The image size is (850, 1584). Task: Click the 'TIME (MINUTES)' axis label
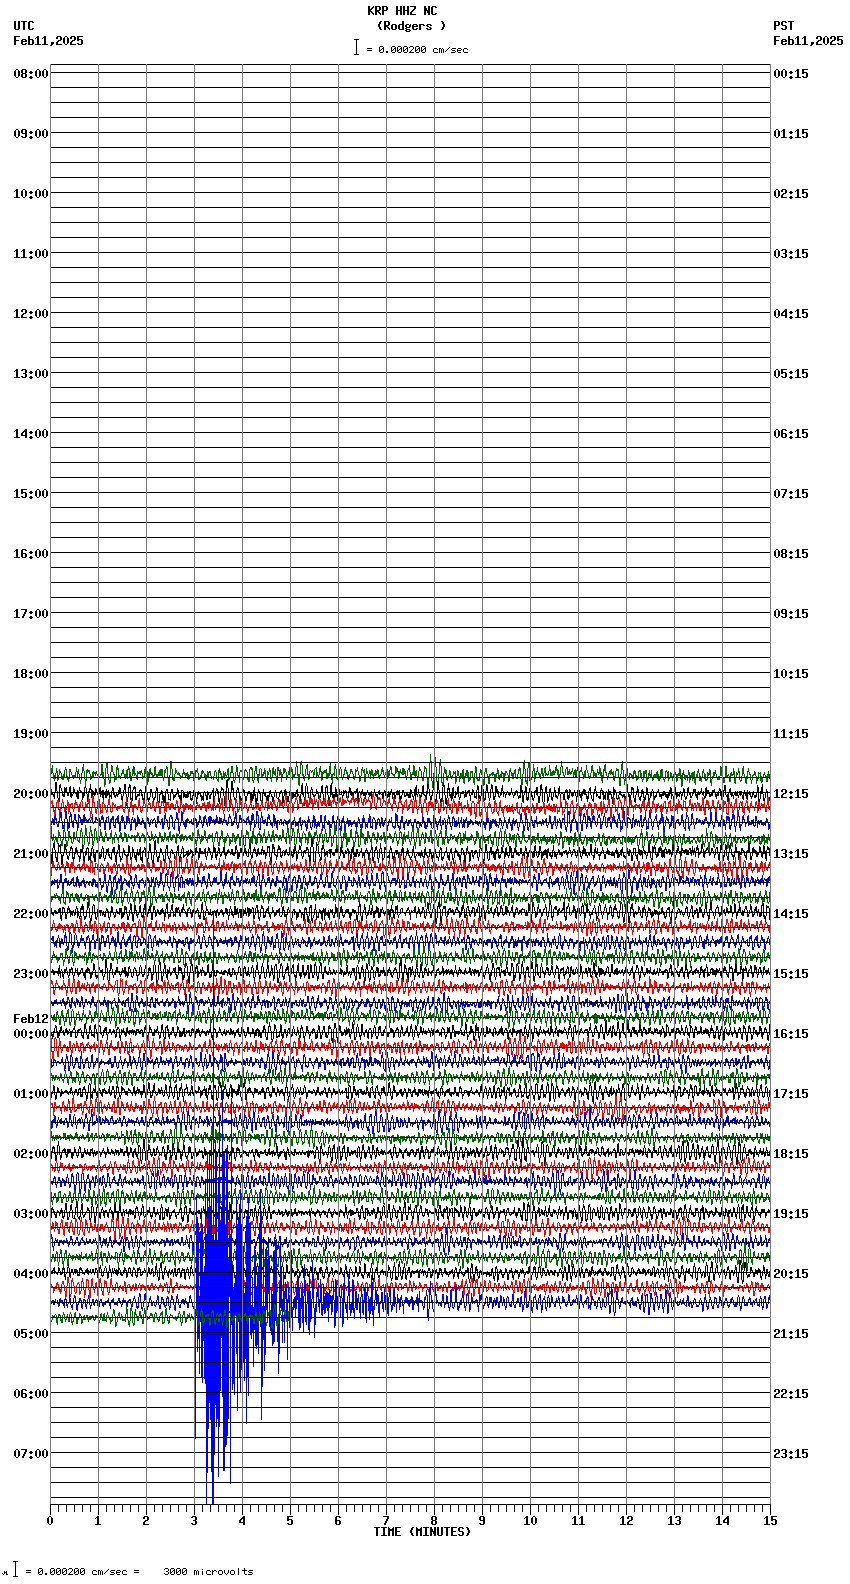(x=422, y=1532)
